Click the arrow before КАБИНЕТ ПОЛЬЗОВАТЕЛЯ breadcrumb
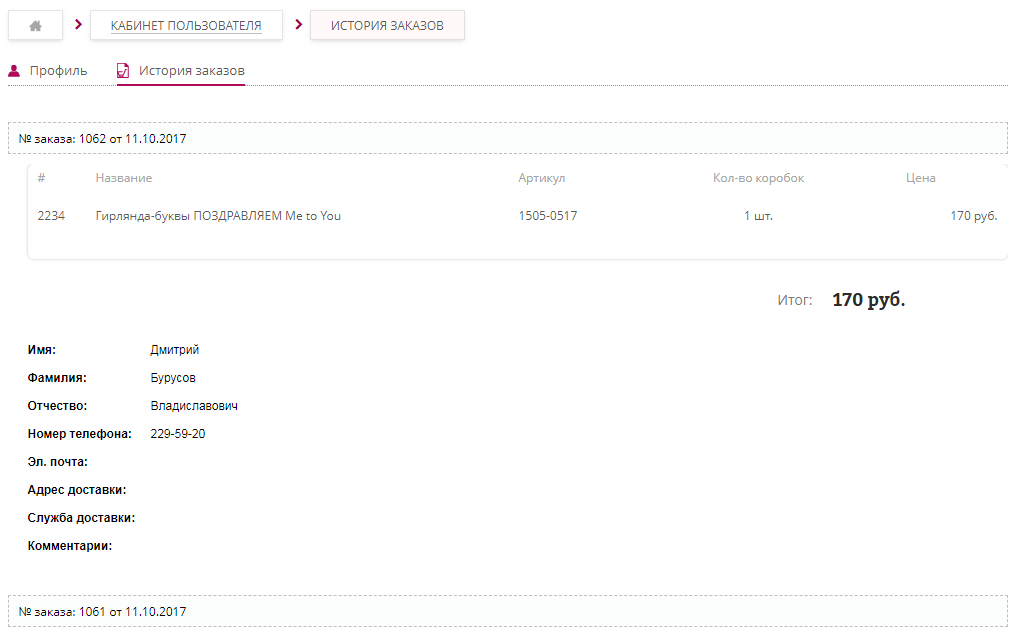 pos(78,25)
